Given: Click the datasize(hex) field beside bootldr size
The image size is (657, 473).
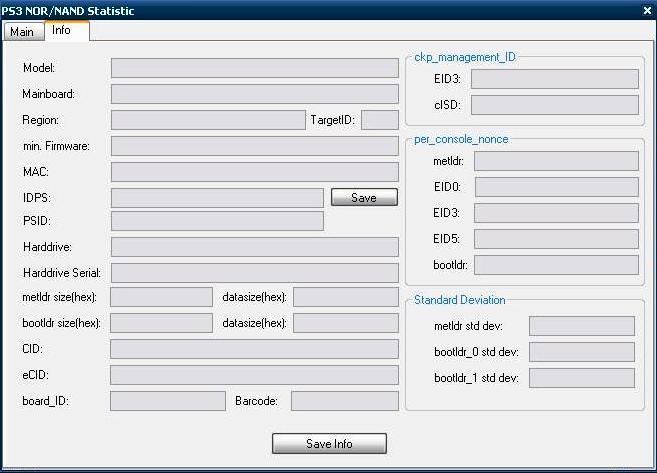Looking at the screenshot, I should click(x=346, y=323).
